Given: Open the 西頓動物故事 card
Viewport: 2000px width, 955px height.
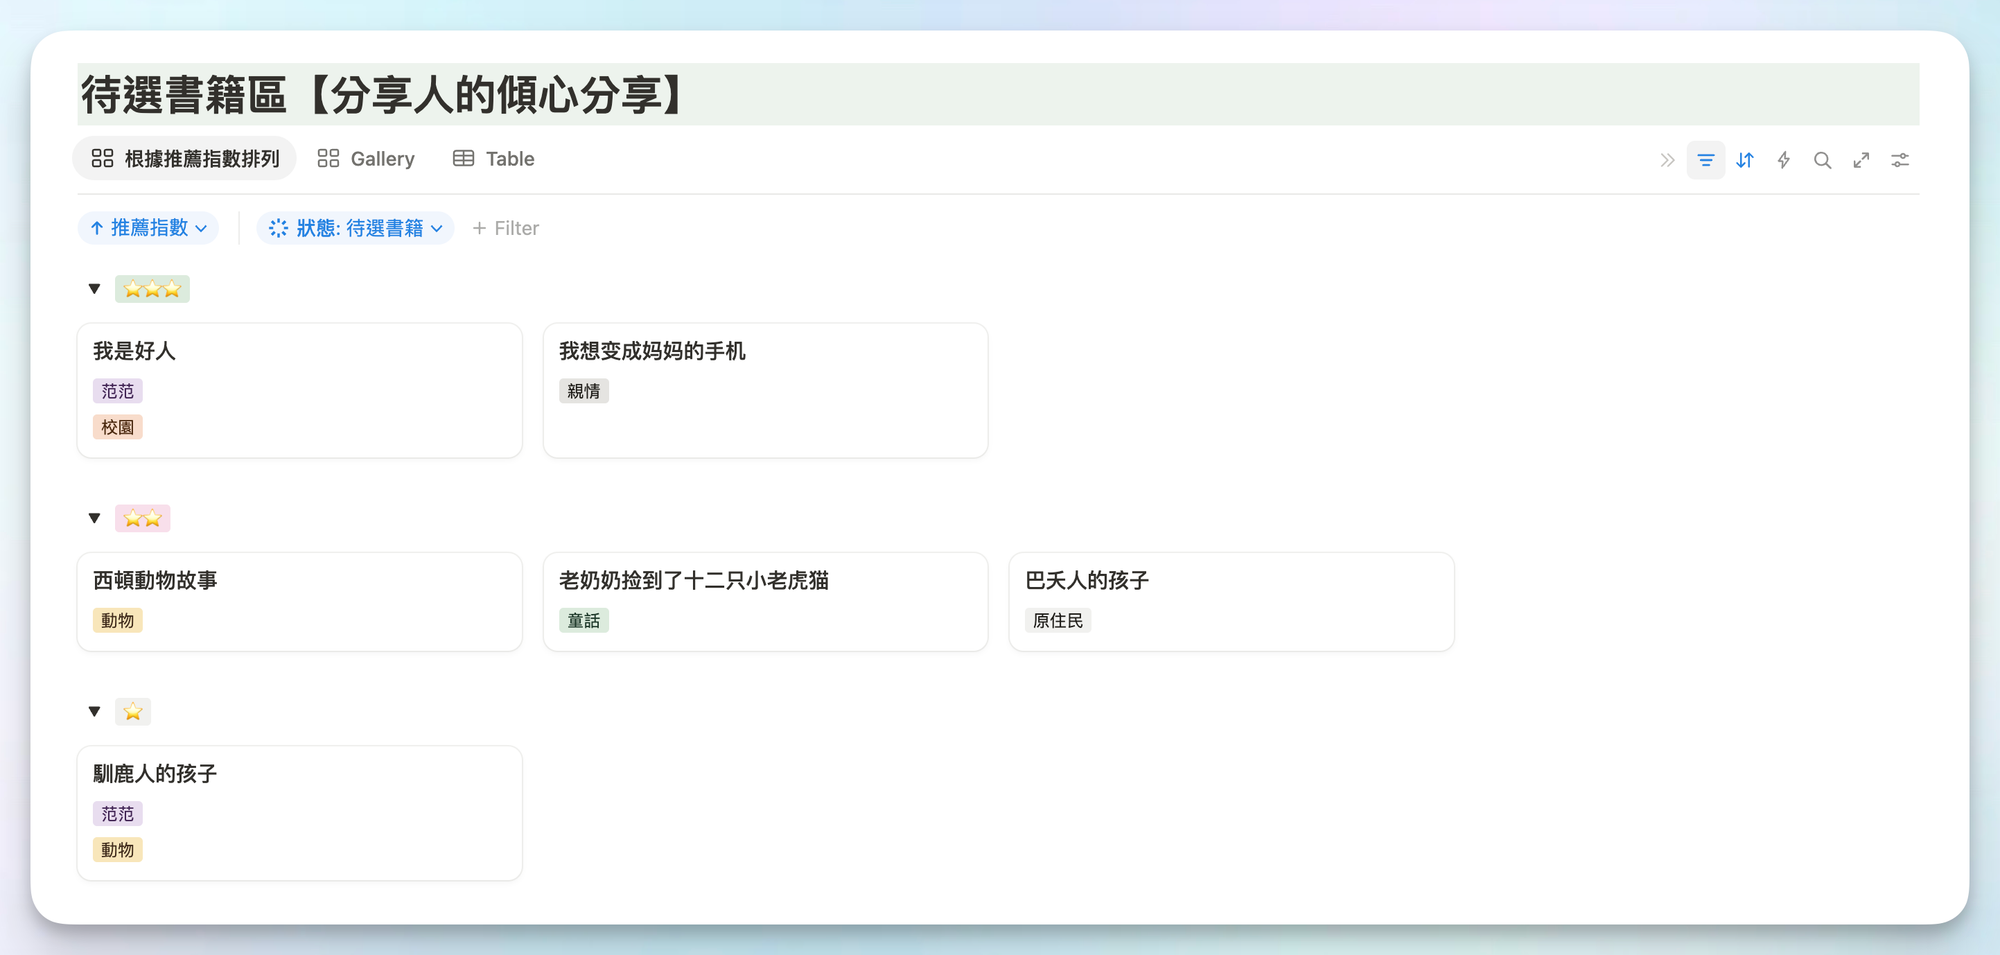Looking at the screenshot, I should [300, 602].
